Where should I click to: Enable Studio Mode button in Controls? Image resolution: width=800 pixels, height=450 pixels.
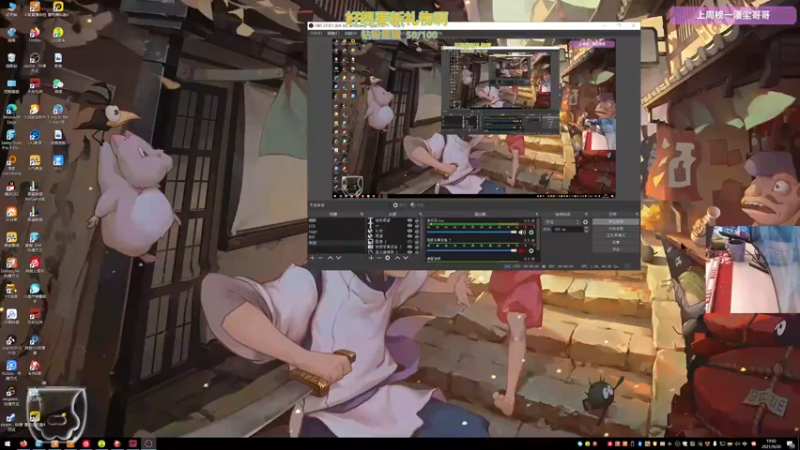click(616, 235)
